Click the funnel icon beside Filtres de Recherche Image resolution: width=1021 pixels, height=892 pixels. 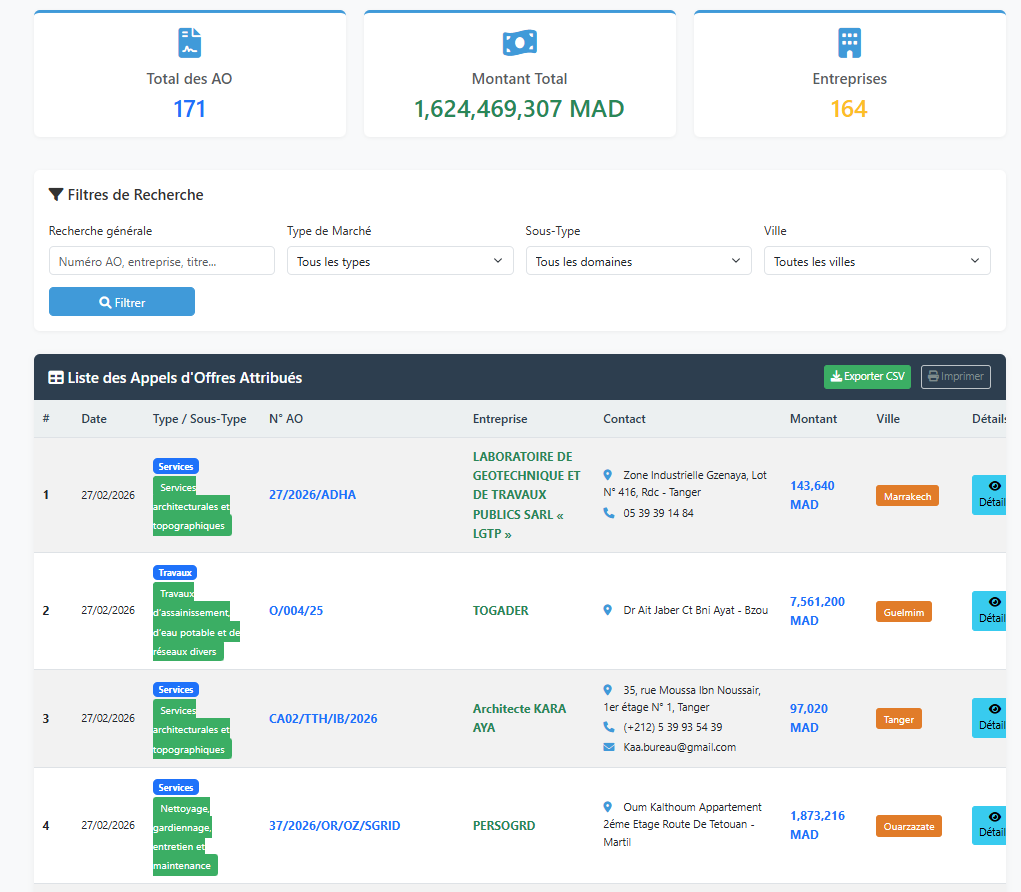[56, 195]
